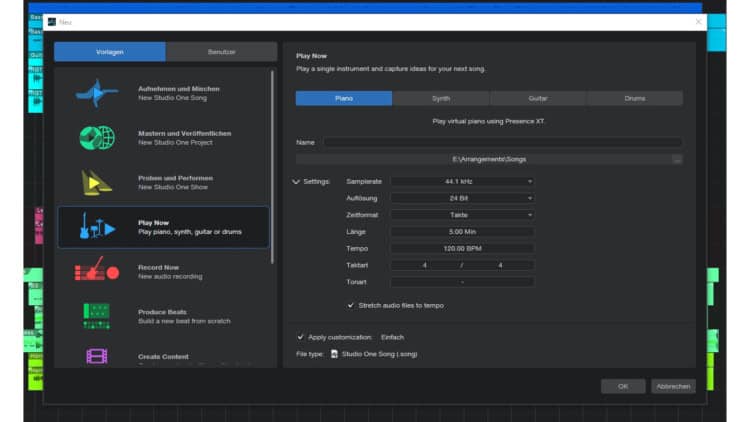Click 'Play piano, synth, guitar or drums' text
This screenshot has height=422, width=750.
click(190, 232)
